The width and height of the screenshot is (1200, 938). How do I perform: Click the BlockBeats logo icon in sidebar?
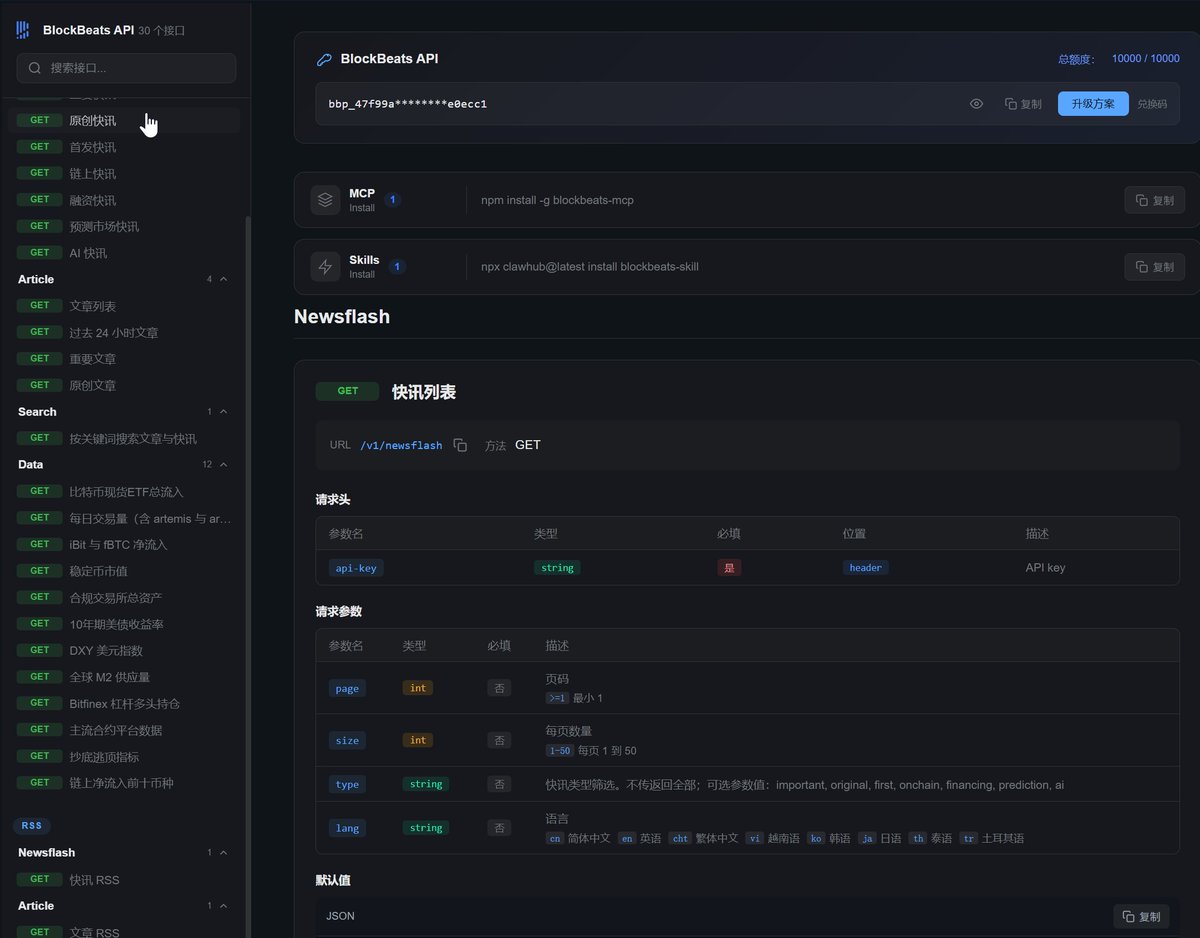23,30
